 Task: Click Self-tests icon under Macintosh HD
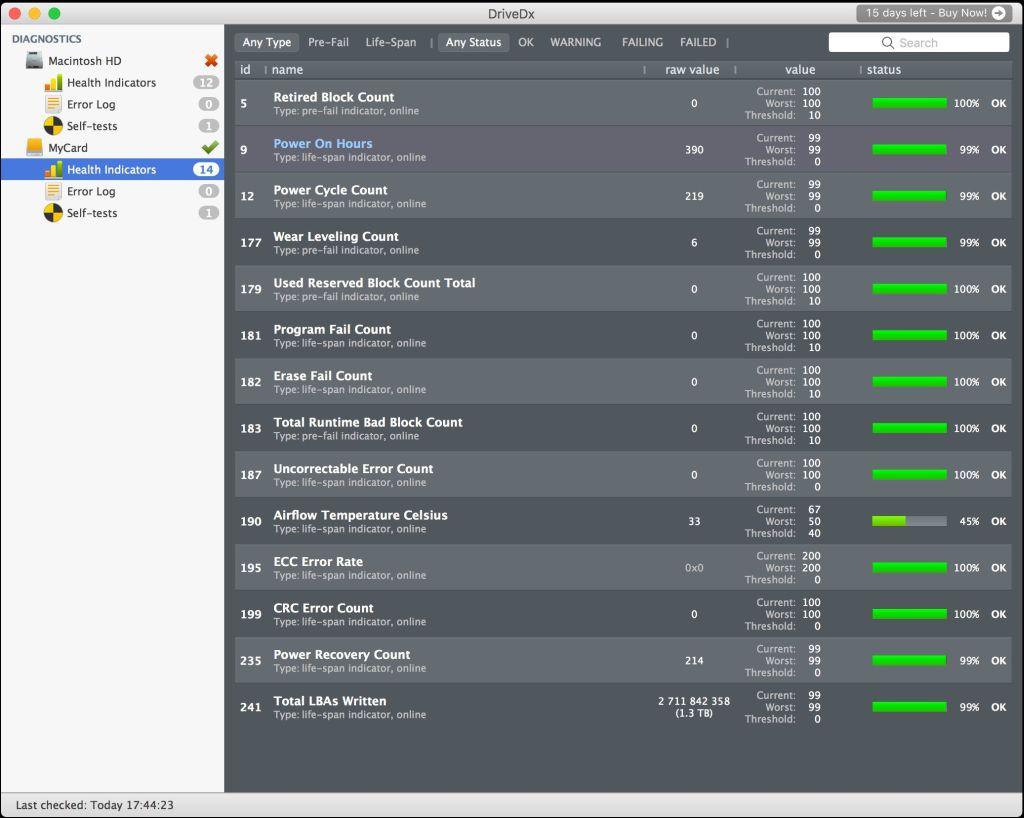[53, 126]
